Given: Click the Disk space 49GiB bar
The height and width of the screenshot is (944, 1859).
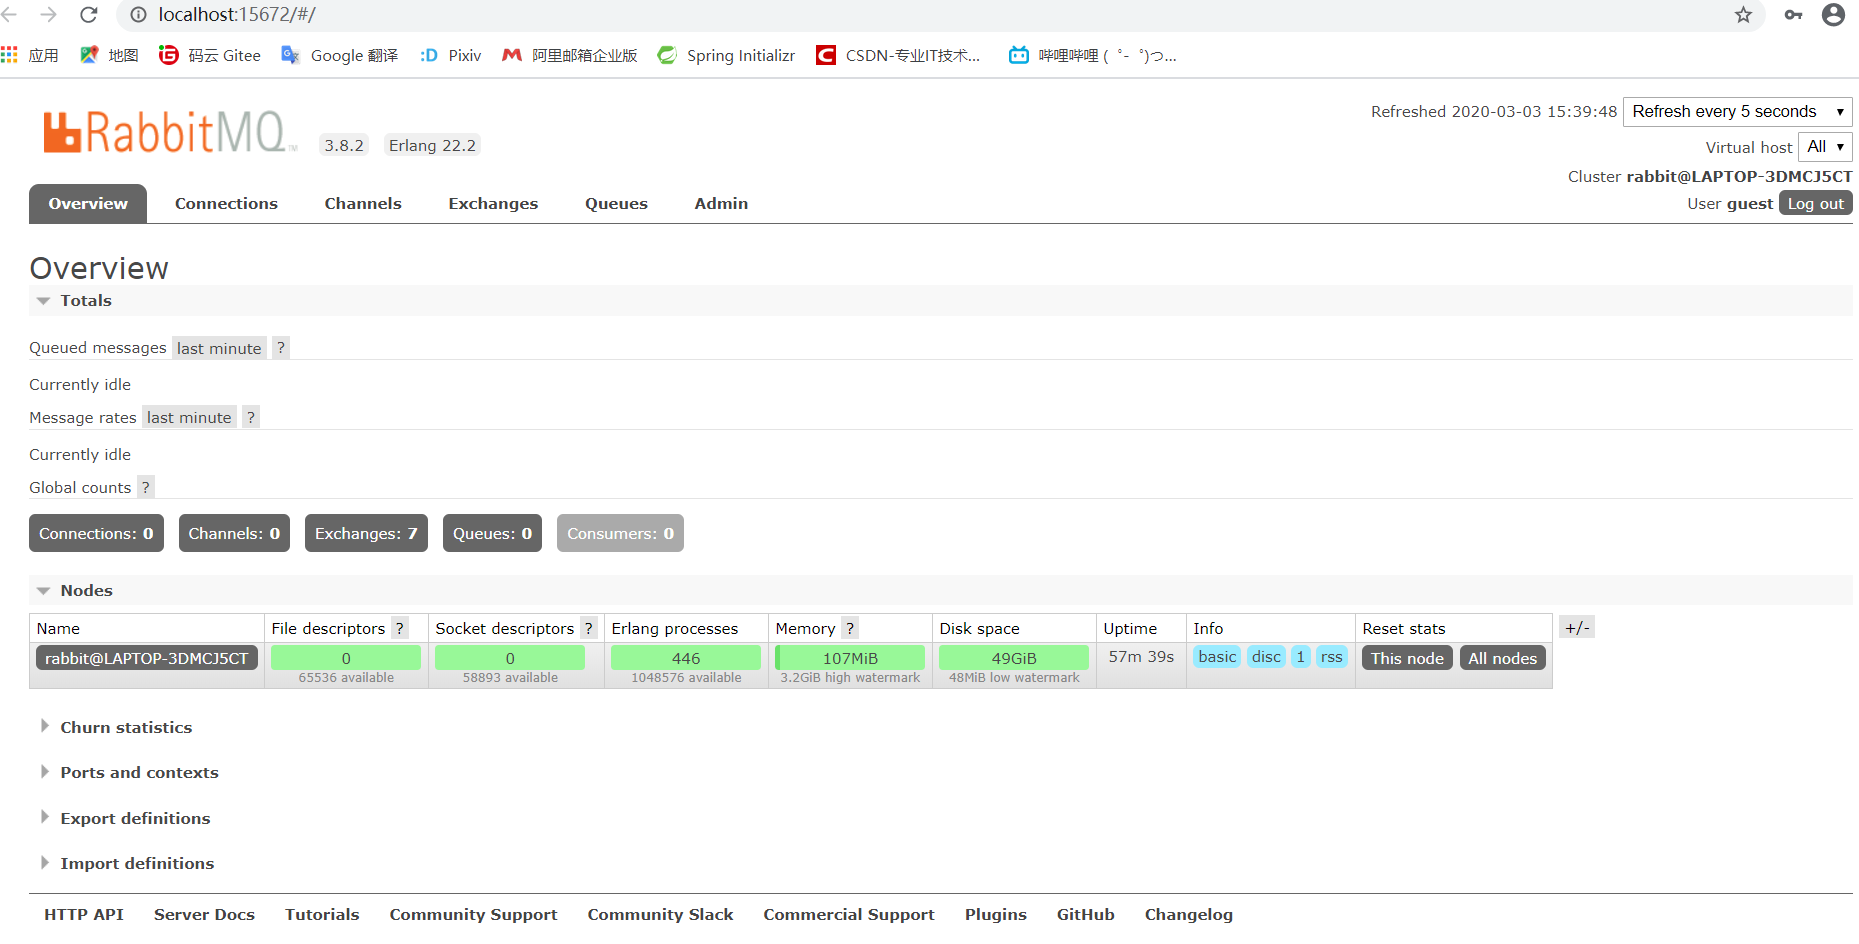Looking at the screenshot, I should 1014,658.
